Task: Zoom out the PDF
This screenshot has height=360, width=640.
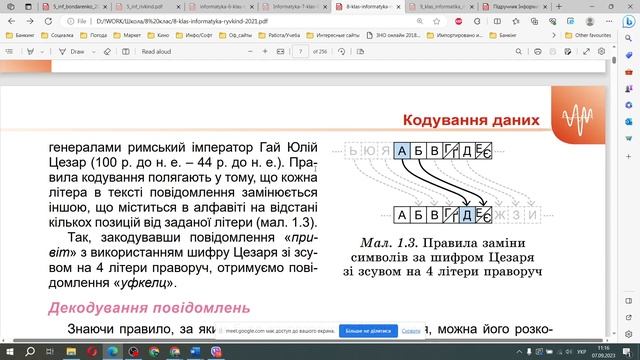Action: (250, 52)
